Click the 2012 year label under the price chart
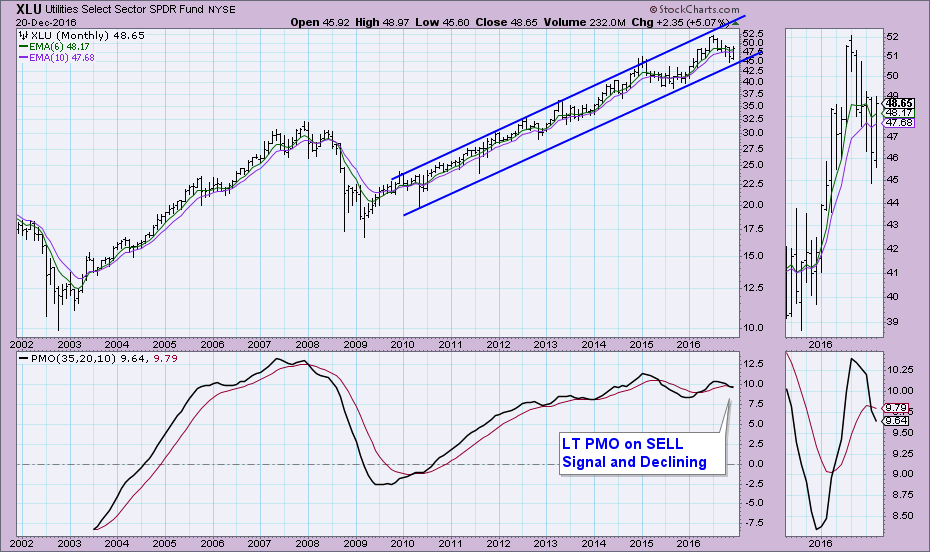 coord(498,344)
